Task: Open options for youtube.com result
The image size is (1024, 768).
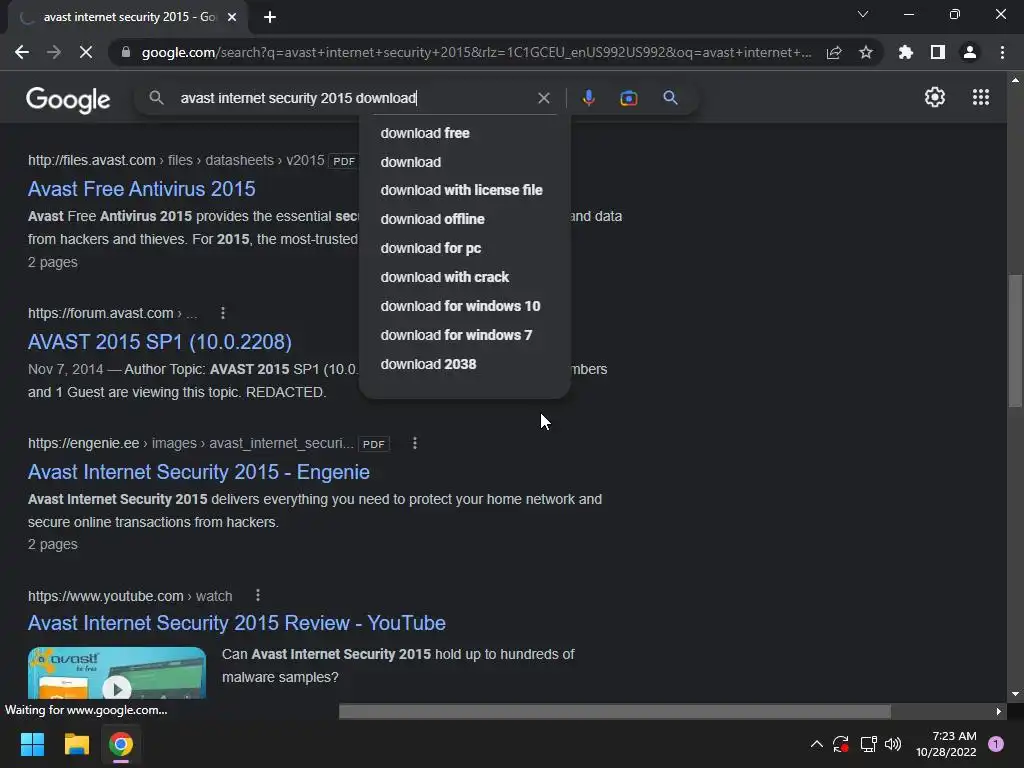Action: 258,596
